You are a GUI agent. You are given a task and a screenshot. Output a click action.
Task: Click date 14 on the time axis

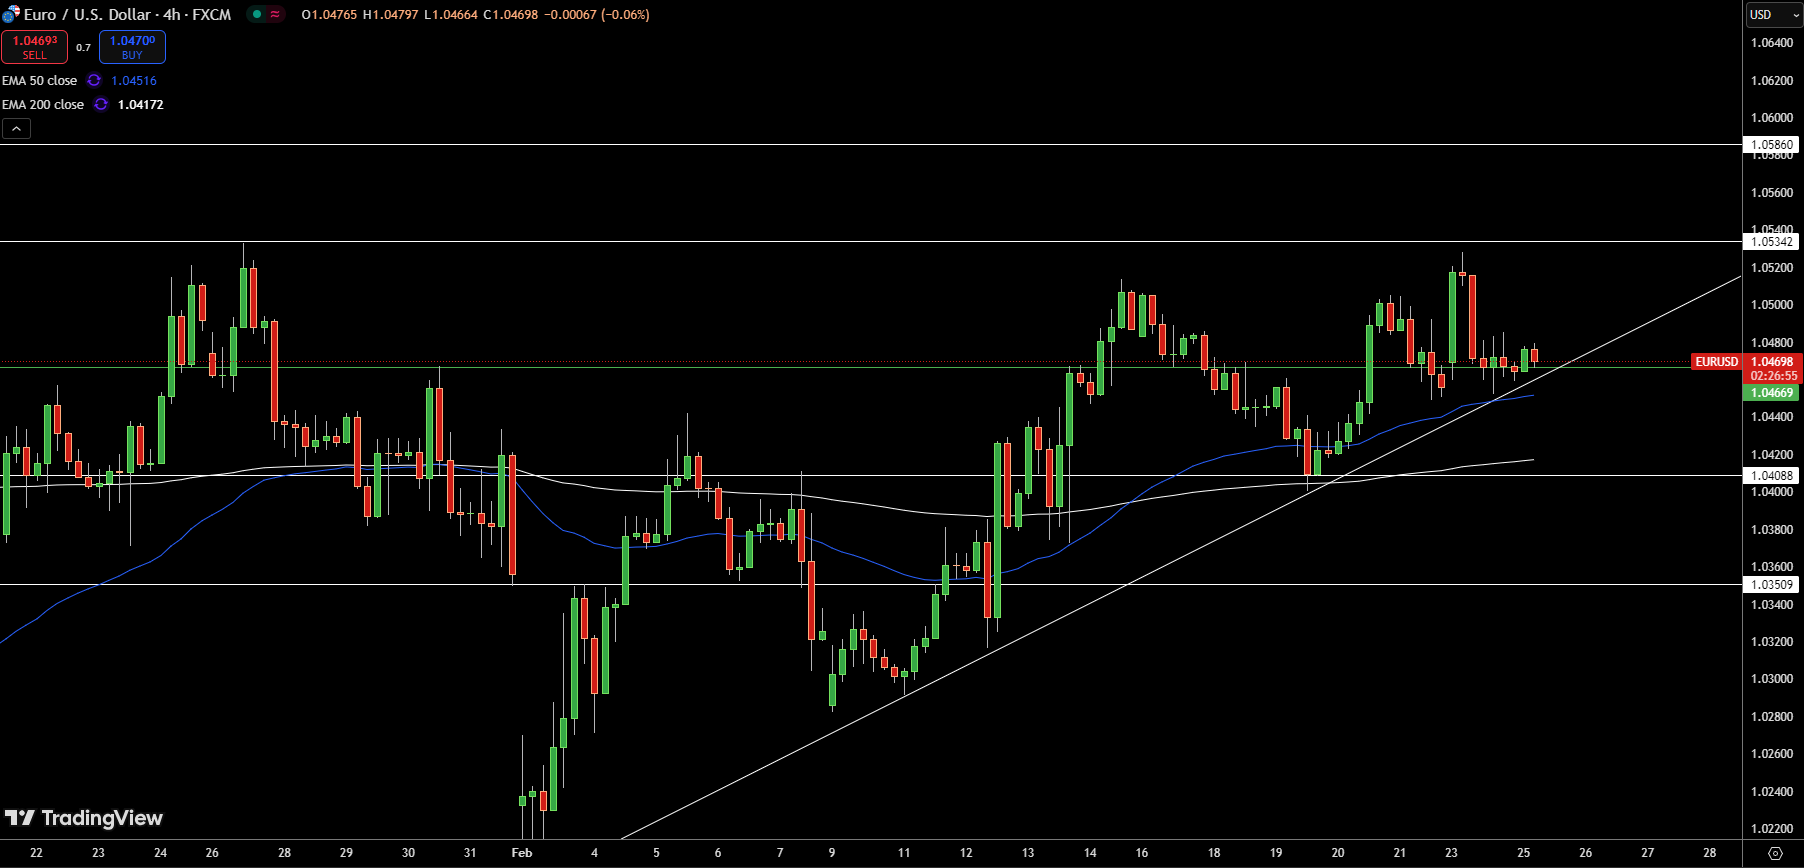click(1090, 853)
